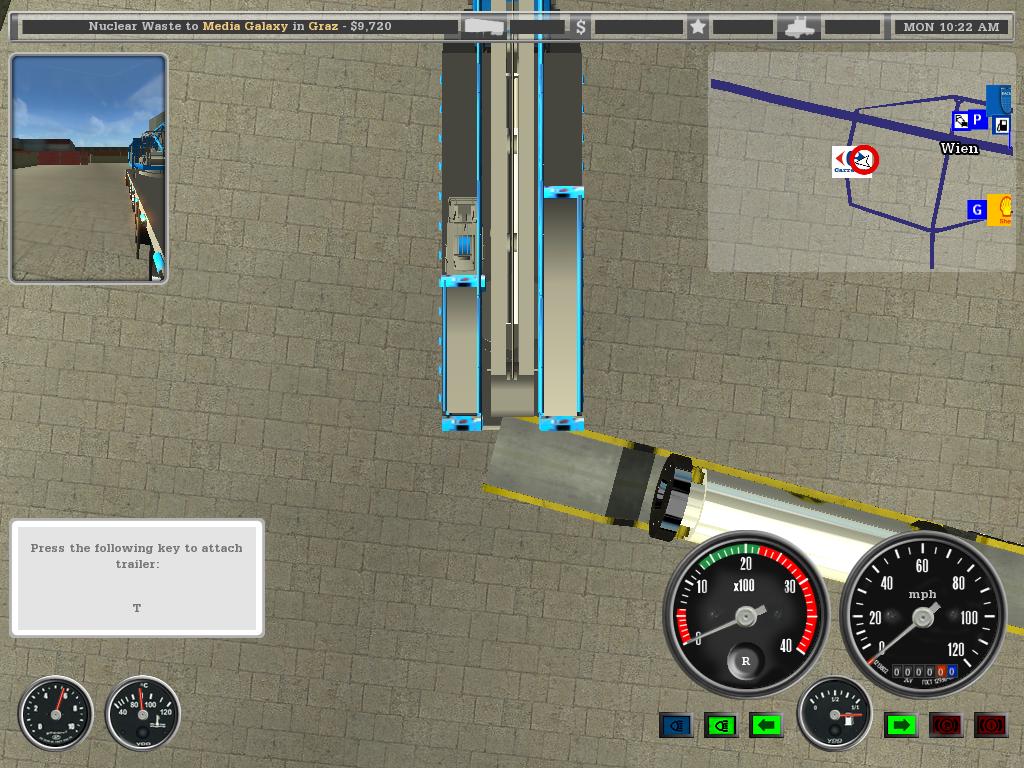
Task: Click the brake warning light at far right
Action: 991,725
